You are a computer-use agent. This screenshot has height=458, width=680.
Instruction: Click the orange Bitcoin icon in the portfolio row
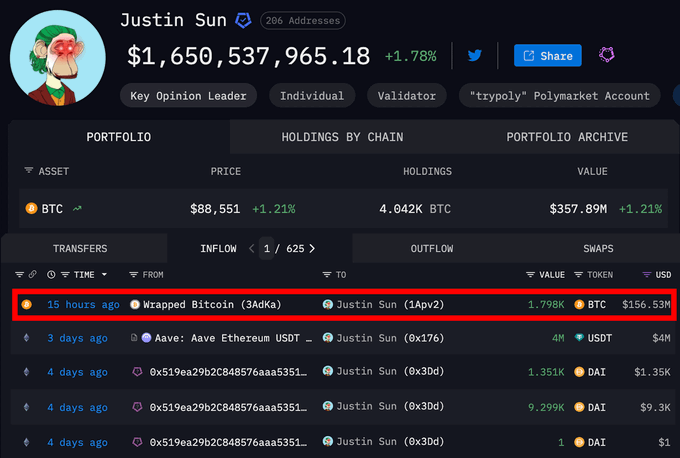(x=32, y=209)
